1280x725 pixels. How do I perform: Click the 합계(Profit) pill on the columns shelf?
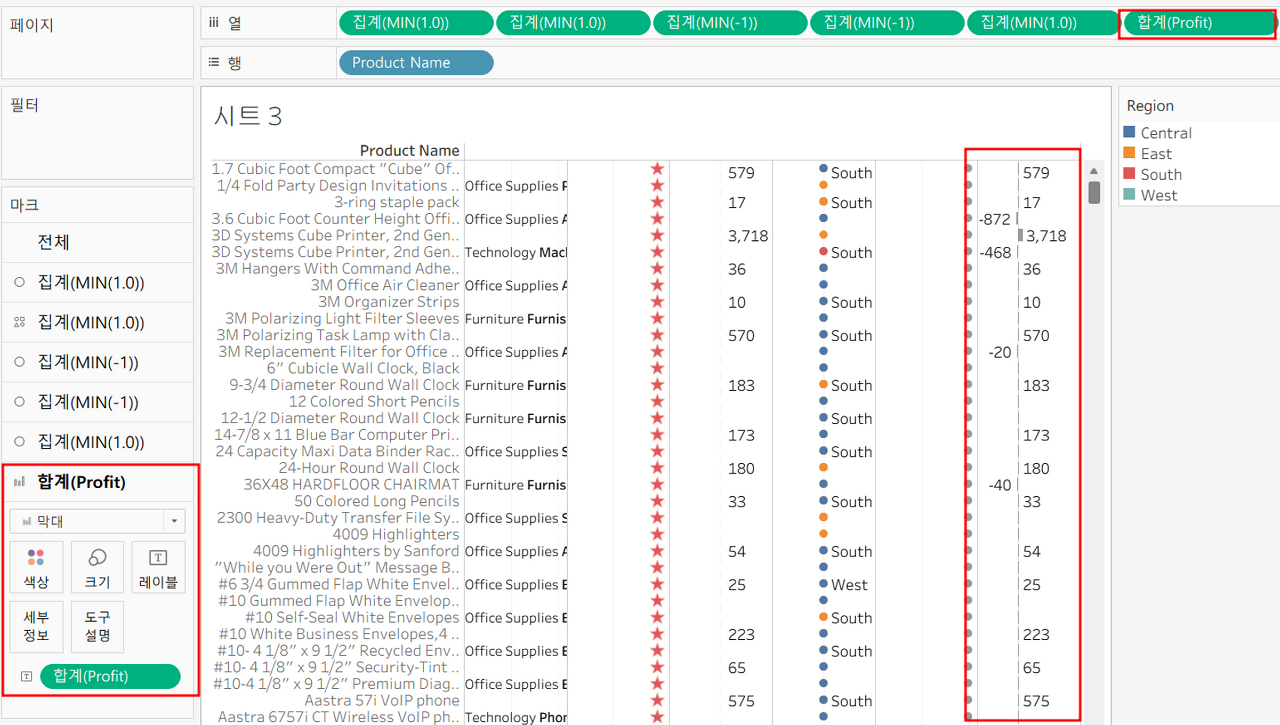point(1198,22)
